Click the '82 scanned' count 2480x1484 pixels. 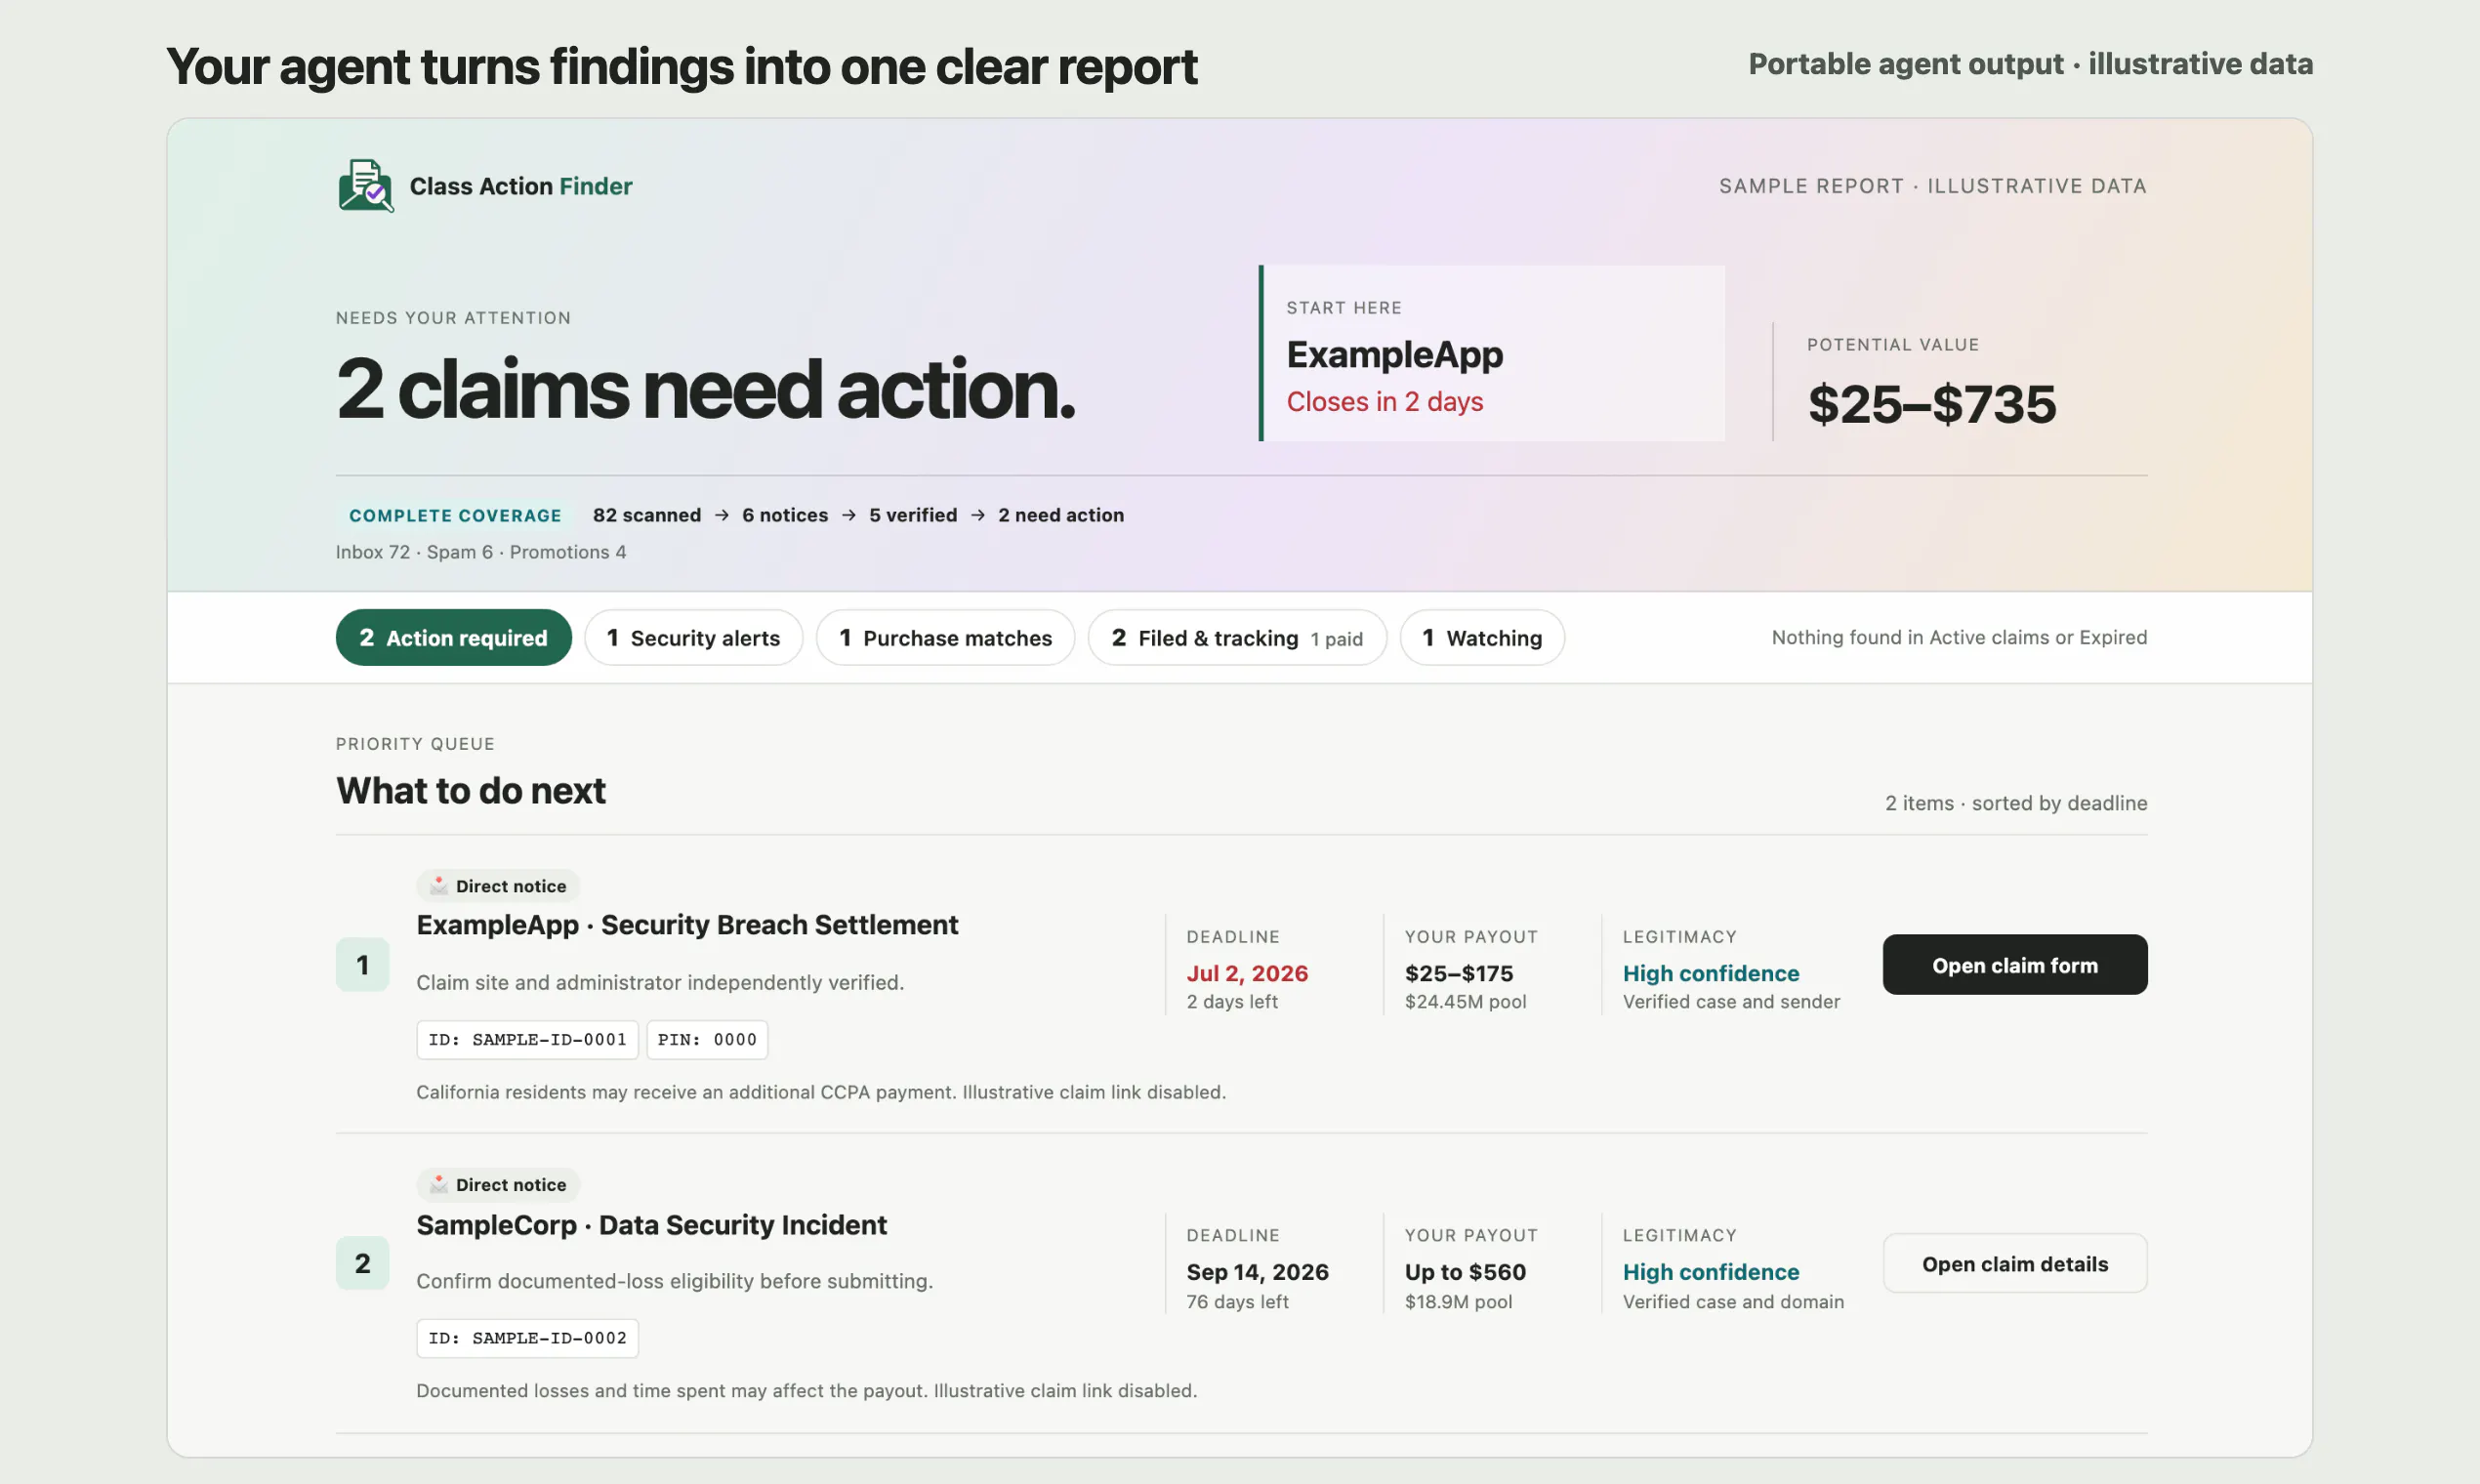tap(647, 515)
